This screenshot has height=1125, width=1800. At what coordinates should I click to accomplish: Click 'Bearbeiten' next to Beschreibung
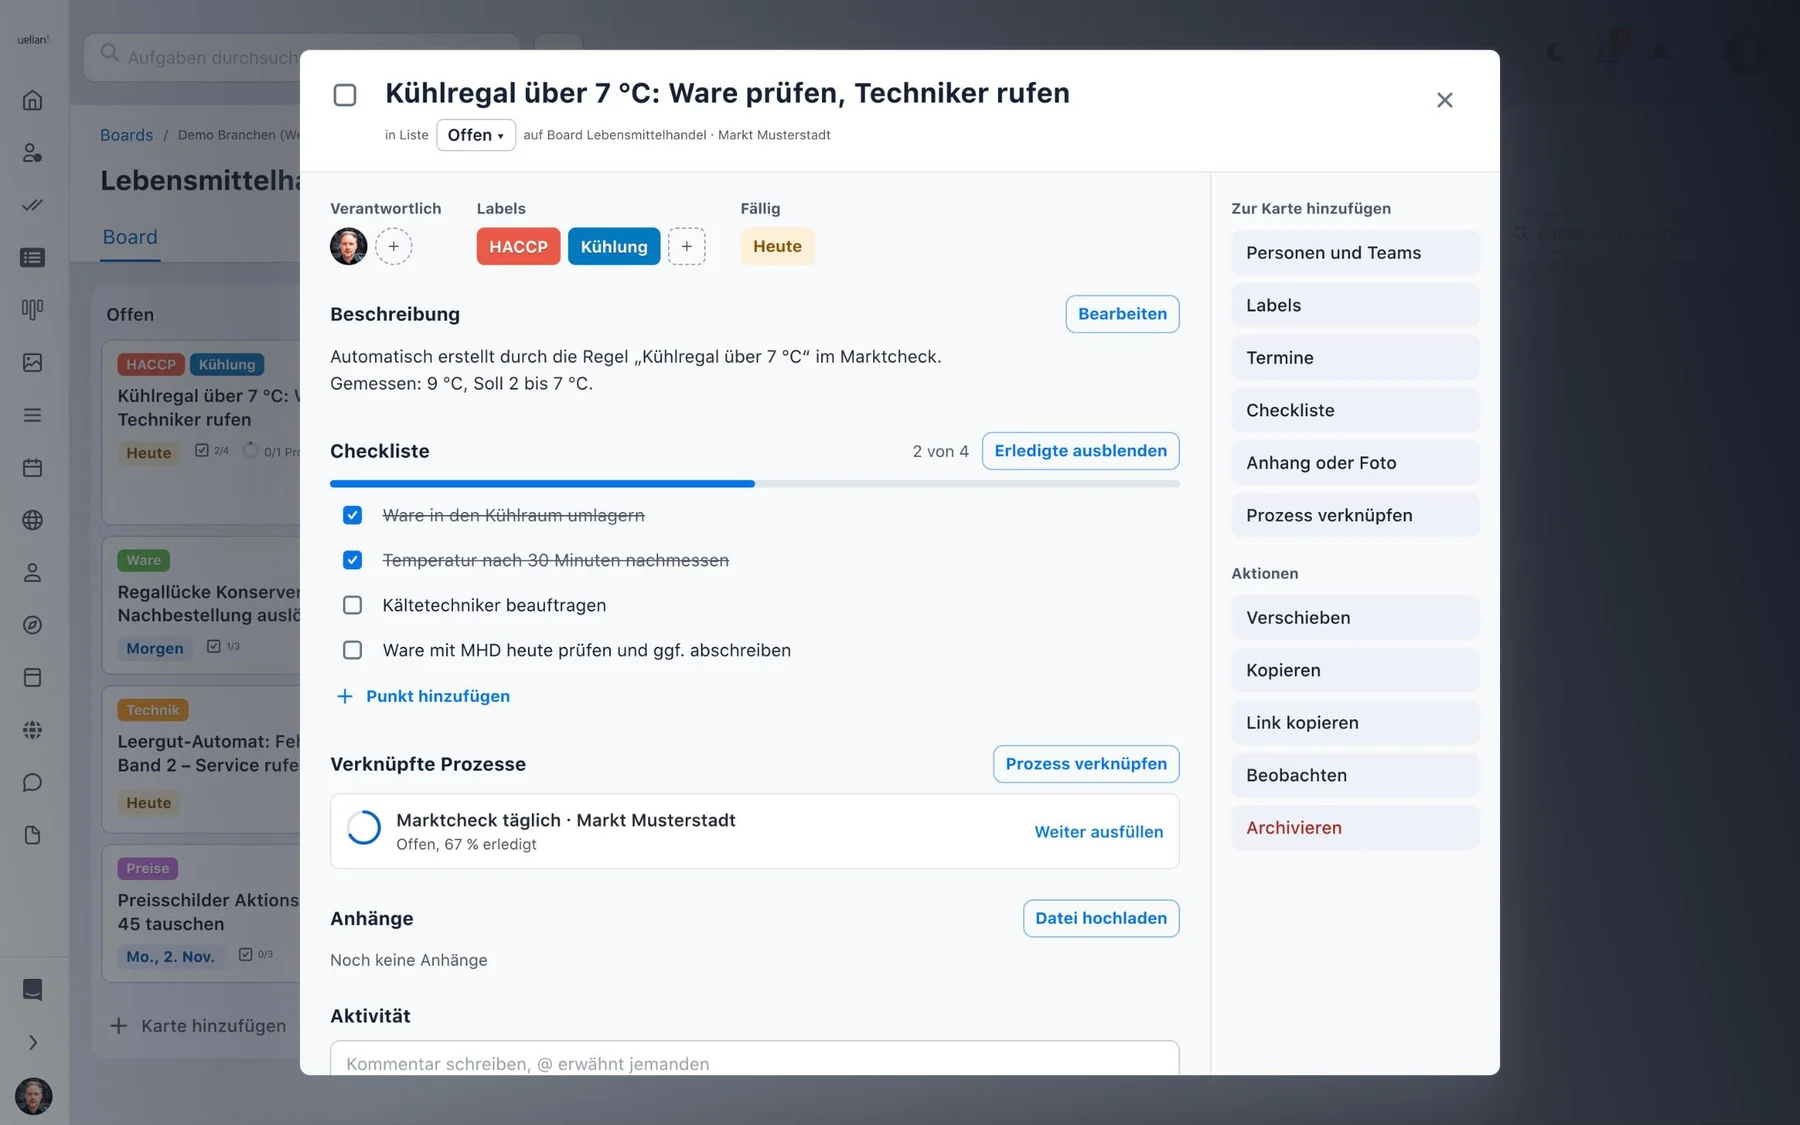coord(1122,314)
